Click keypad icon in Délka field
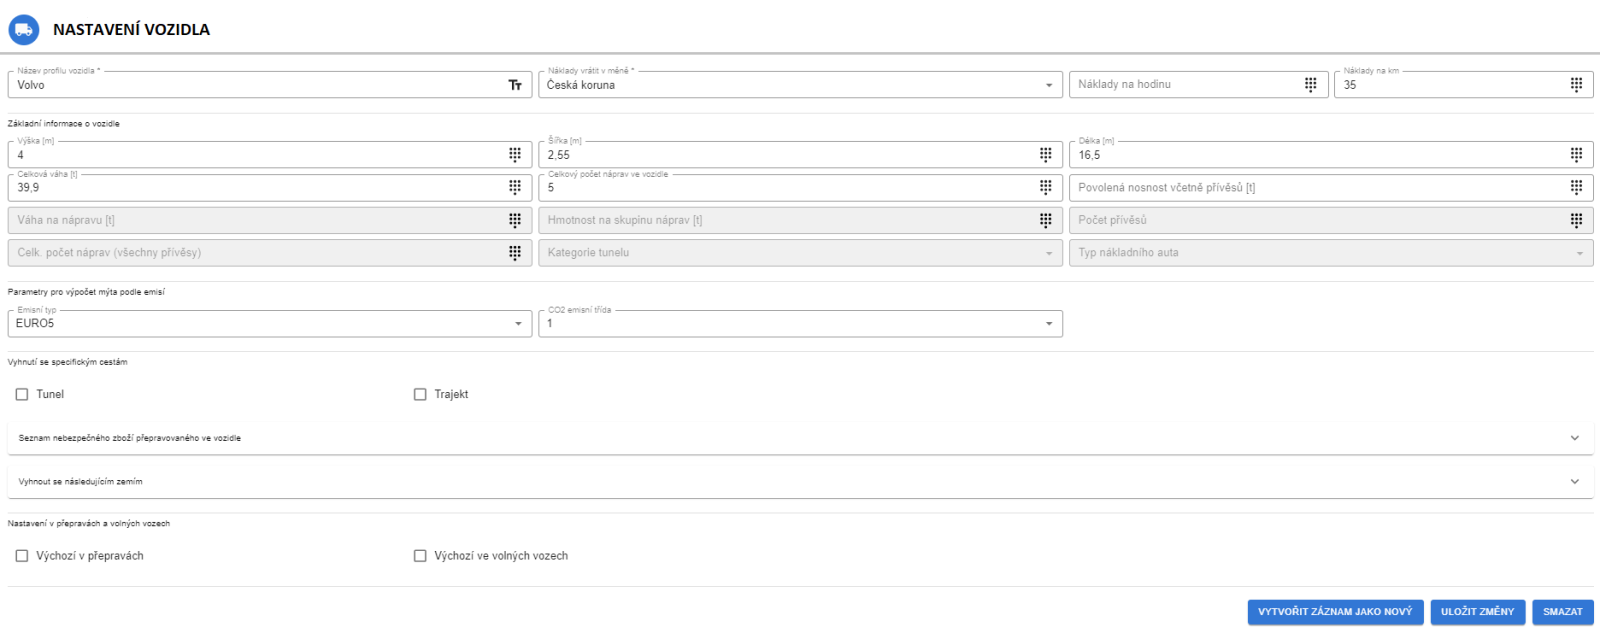The height and width of the screenshot is (633, 1600). [x=1576, y=155]
